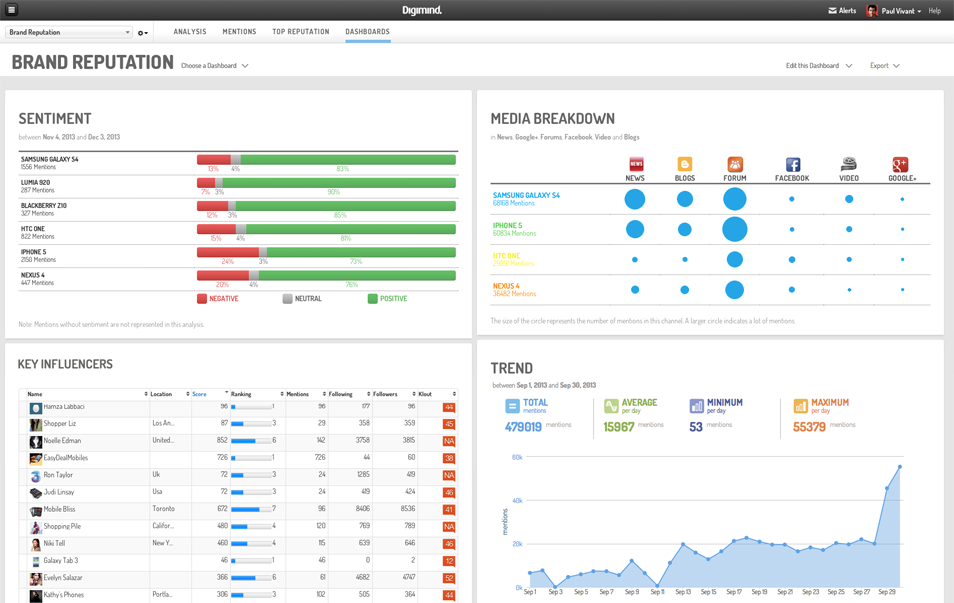This screenshot has width=954, height=603.
Task: Click the Maximum per day icon
Action: point(801,406)
